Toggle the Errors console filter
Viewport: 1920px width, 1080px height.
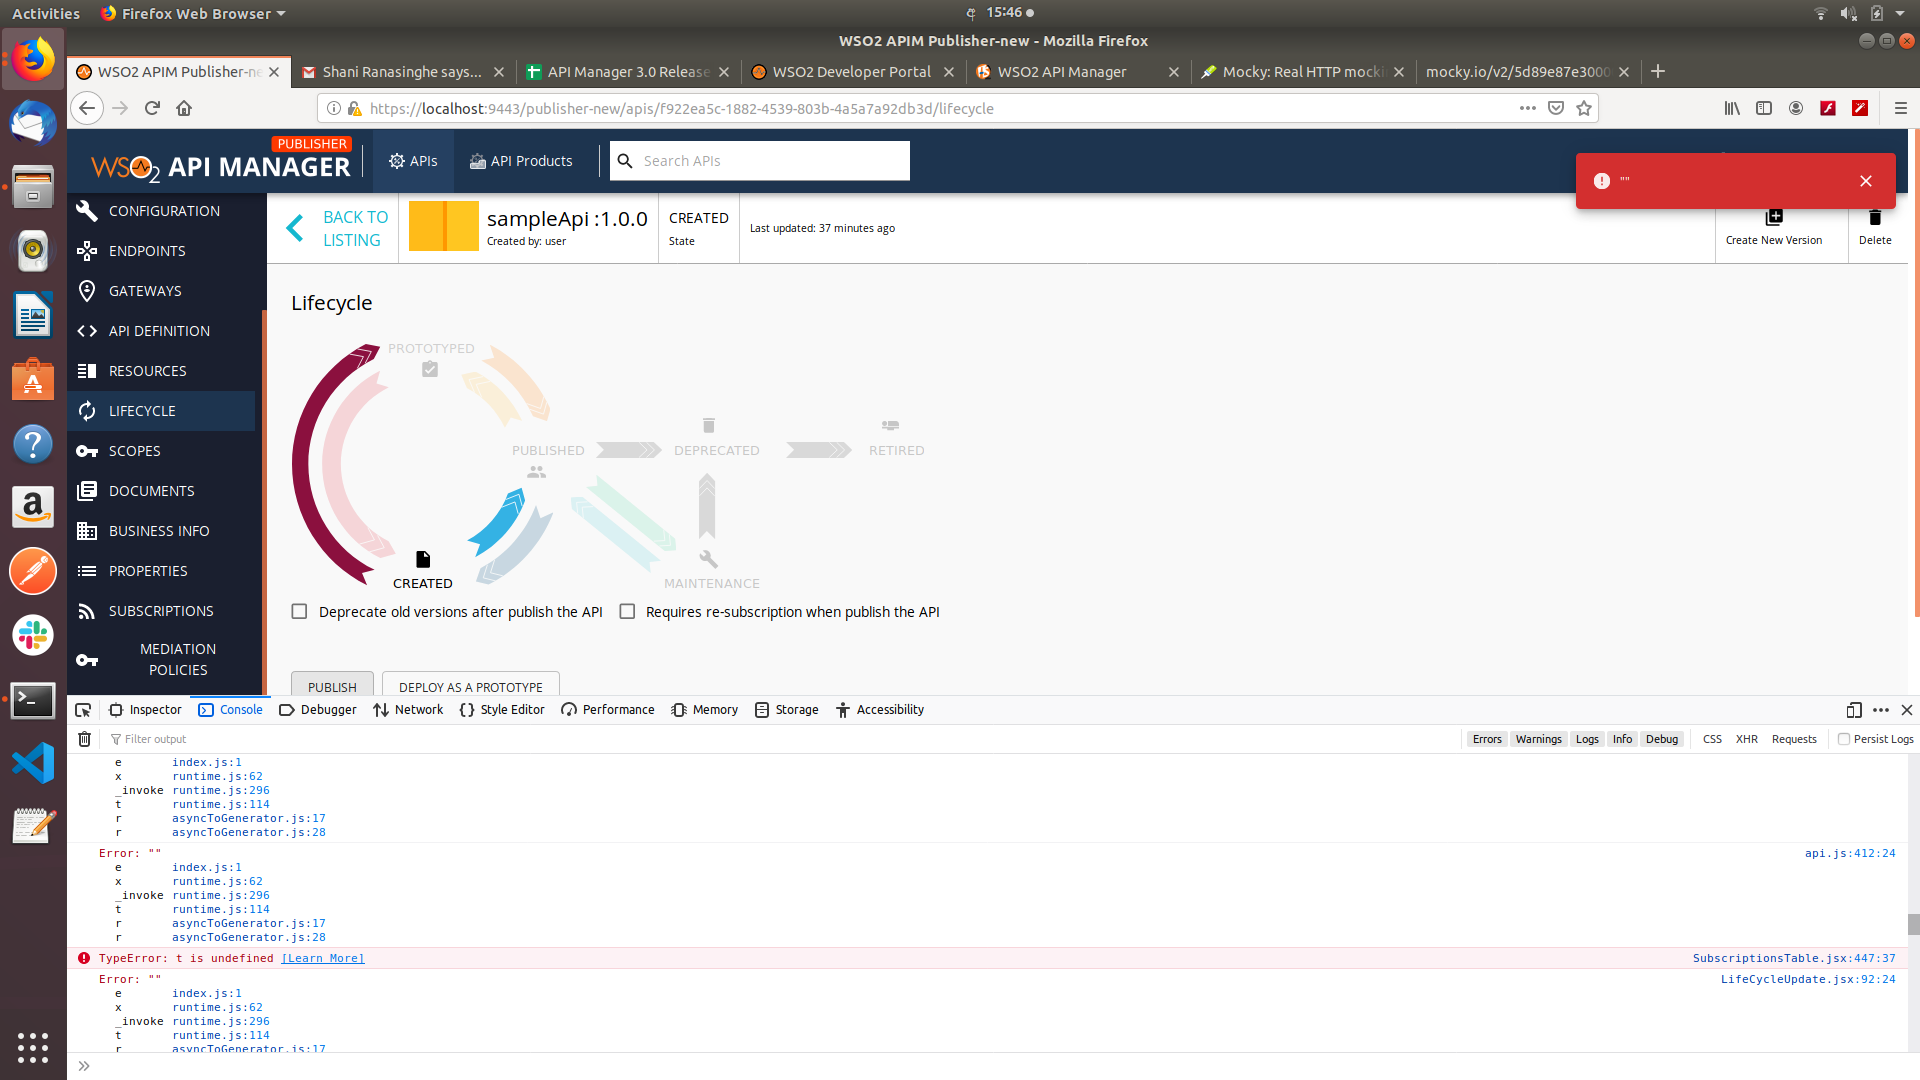[x=1487, y=739]
